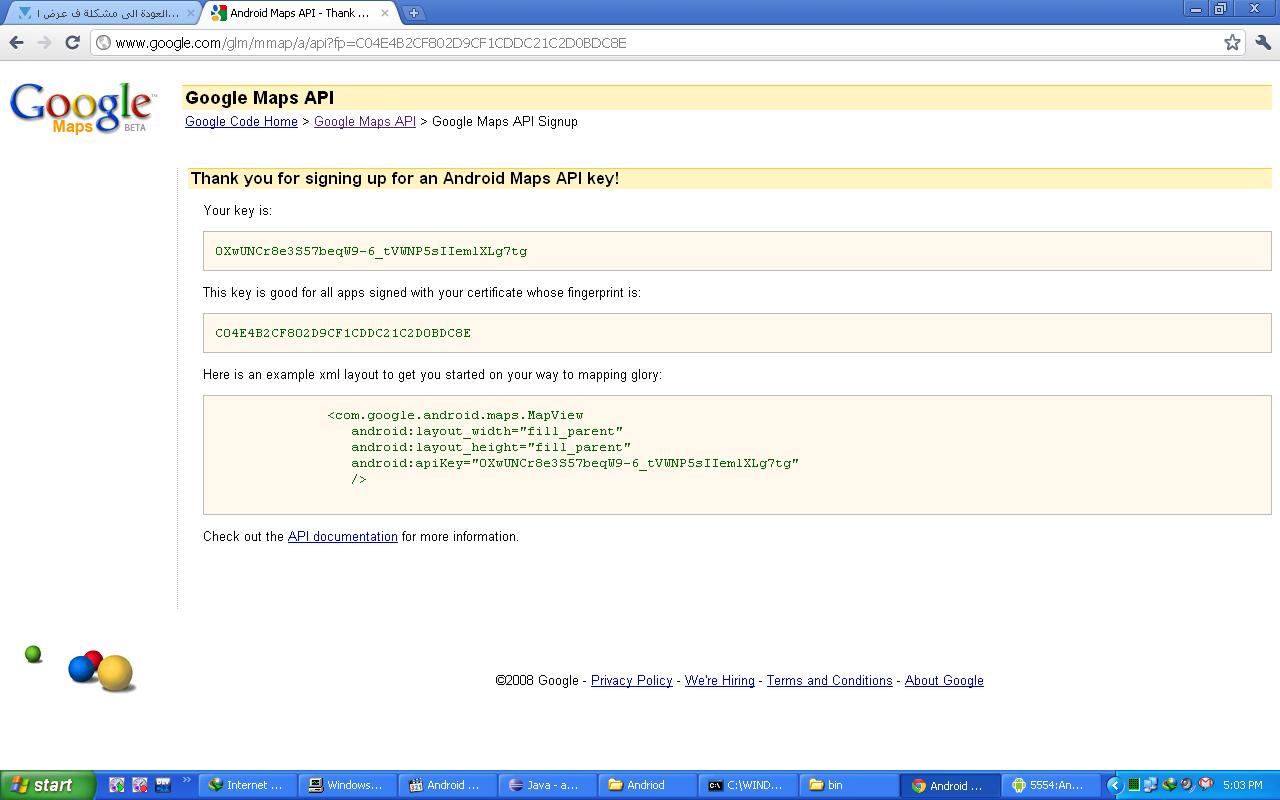This screenshot has height=800, width=1280.
Task: Bookmark this page with the star icon
Action: point(1232,42)
